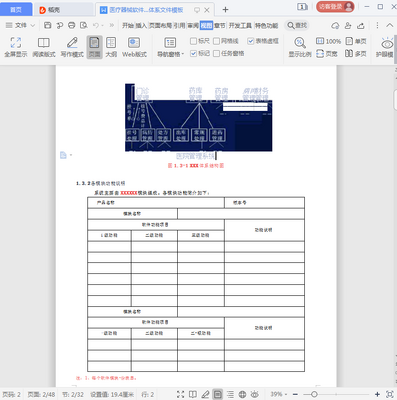Image resolution: width=397 pixels, height=400 pixels.
Task: Open the 引用 References tab
Action: coord(180,25)
